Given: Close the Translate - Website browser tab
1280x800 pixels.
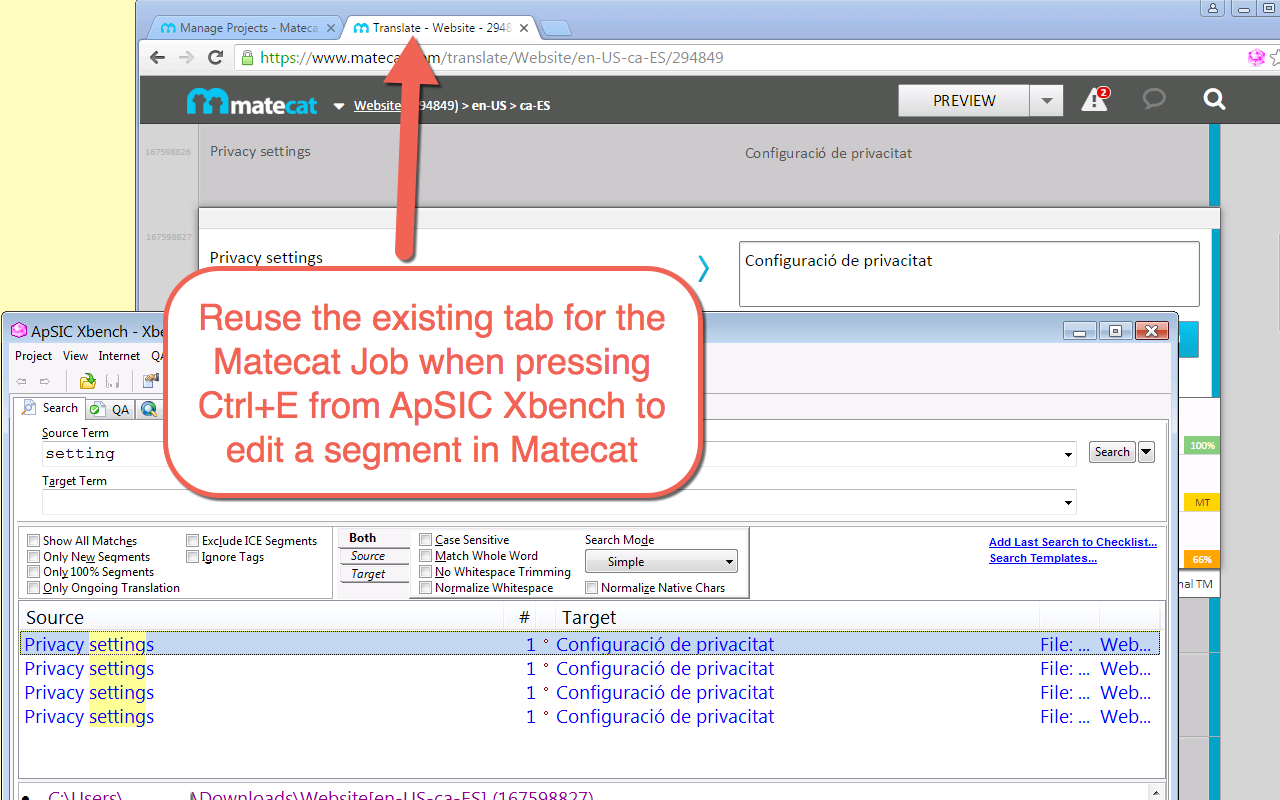Looking at the screenshot, I should [x=524, y=28].
